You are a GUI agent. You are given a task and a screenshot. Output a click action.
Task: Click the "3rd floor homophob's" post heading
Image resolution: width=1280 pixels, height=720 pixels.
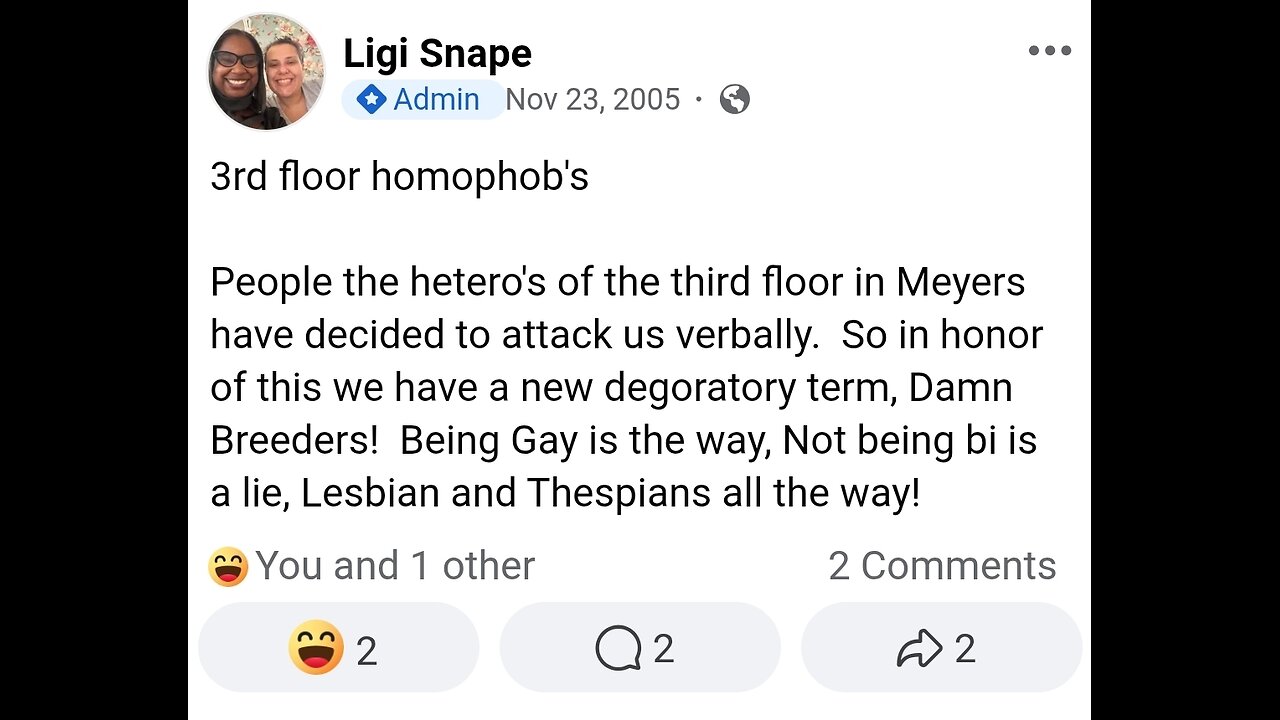pyautogui.click(x=399, y=177)
